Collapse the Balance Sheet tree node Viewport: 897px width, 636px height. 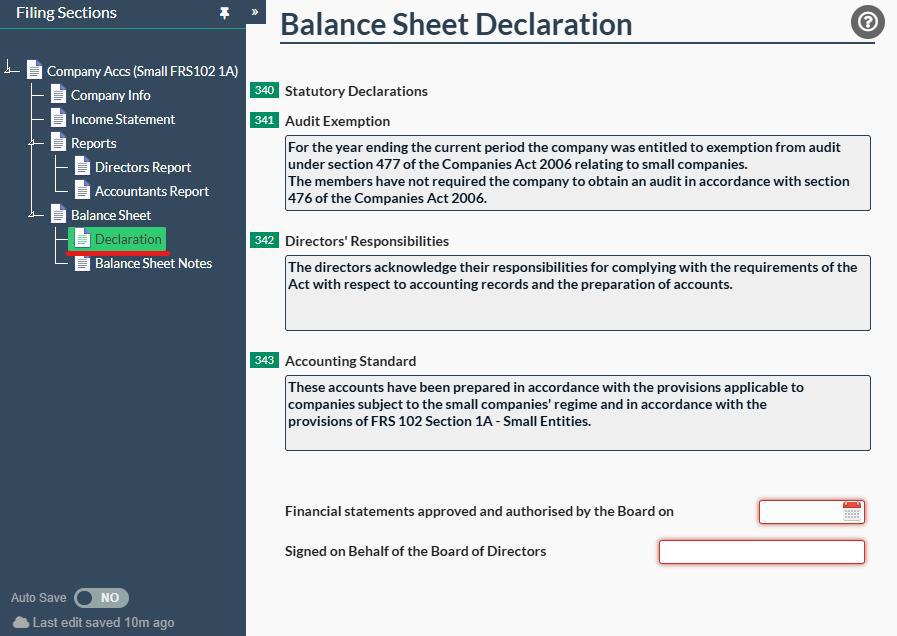(x=31, y=214)
